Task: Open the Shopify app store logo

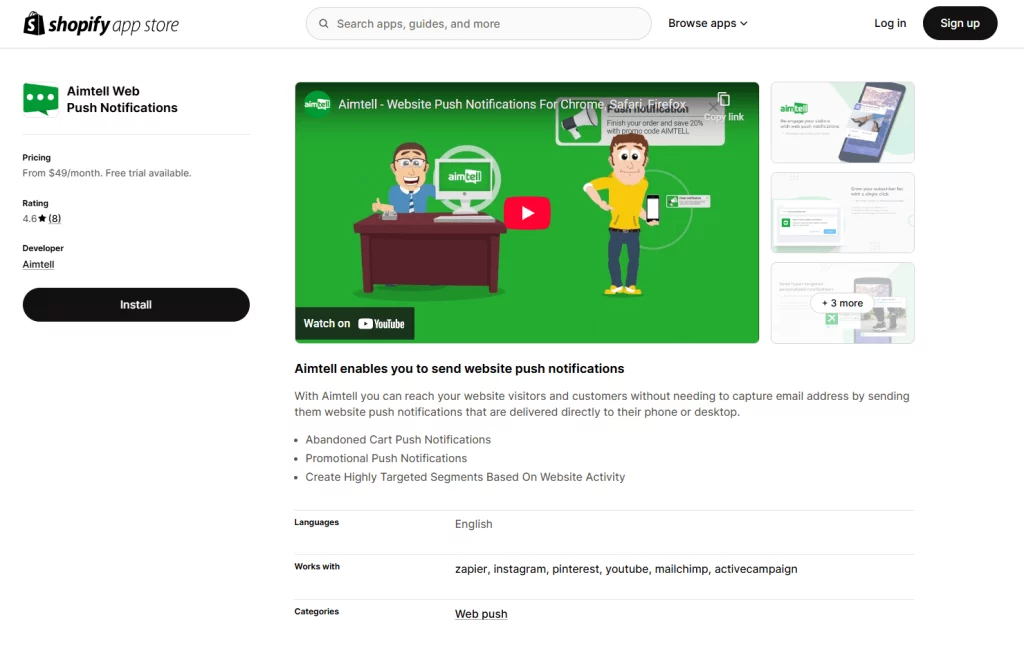Action: point(101,24)
